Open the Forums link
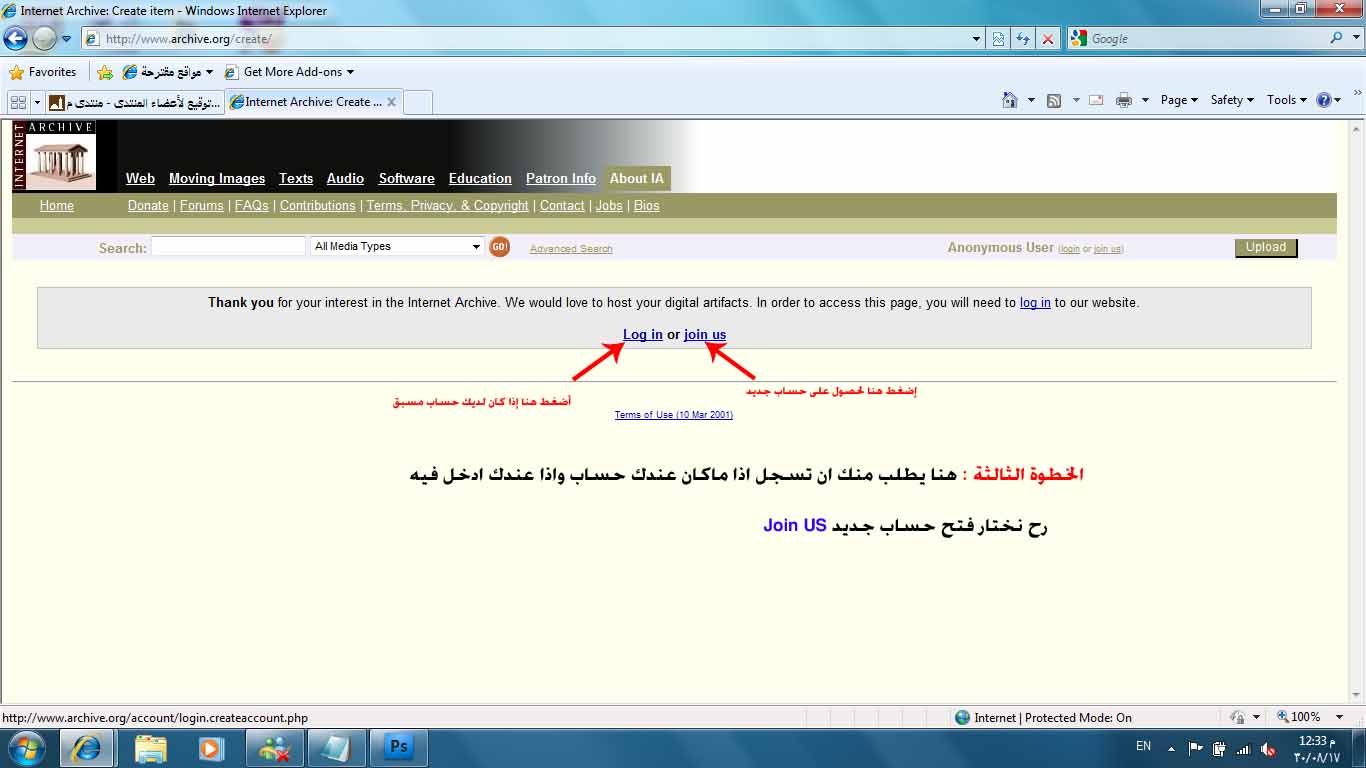1366x768 pixels. (x=202, y=205)
